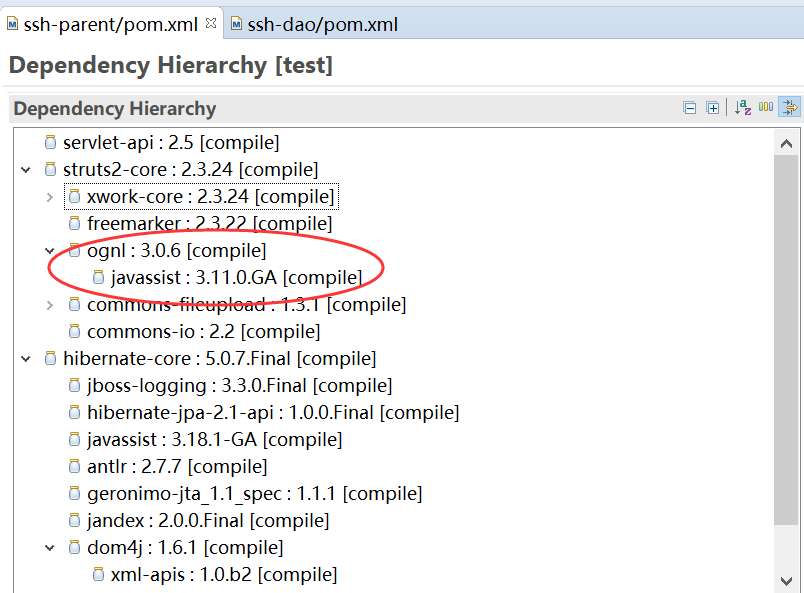The image size is (804, 593).
Task: Select servlet-api : 2.5 dependency
Action: tap(171, 143)
